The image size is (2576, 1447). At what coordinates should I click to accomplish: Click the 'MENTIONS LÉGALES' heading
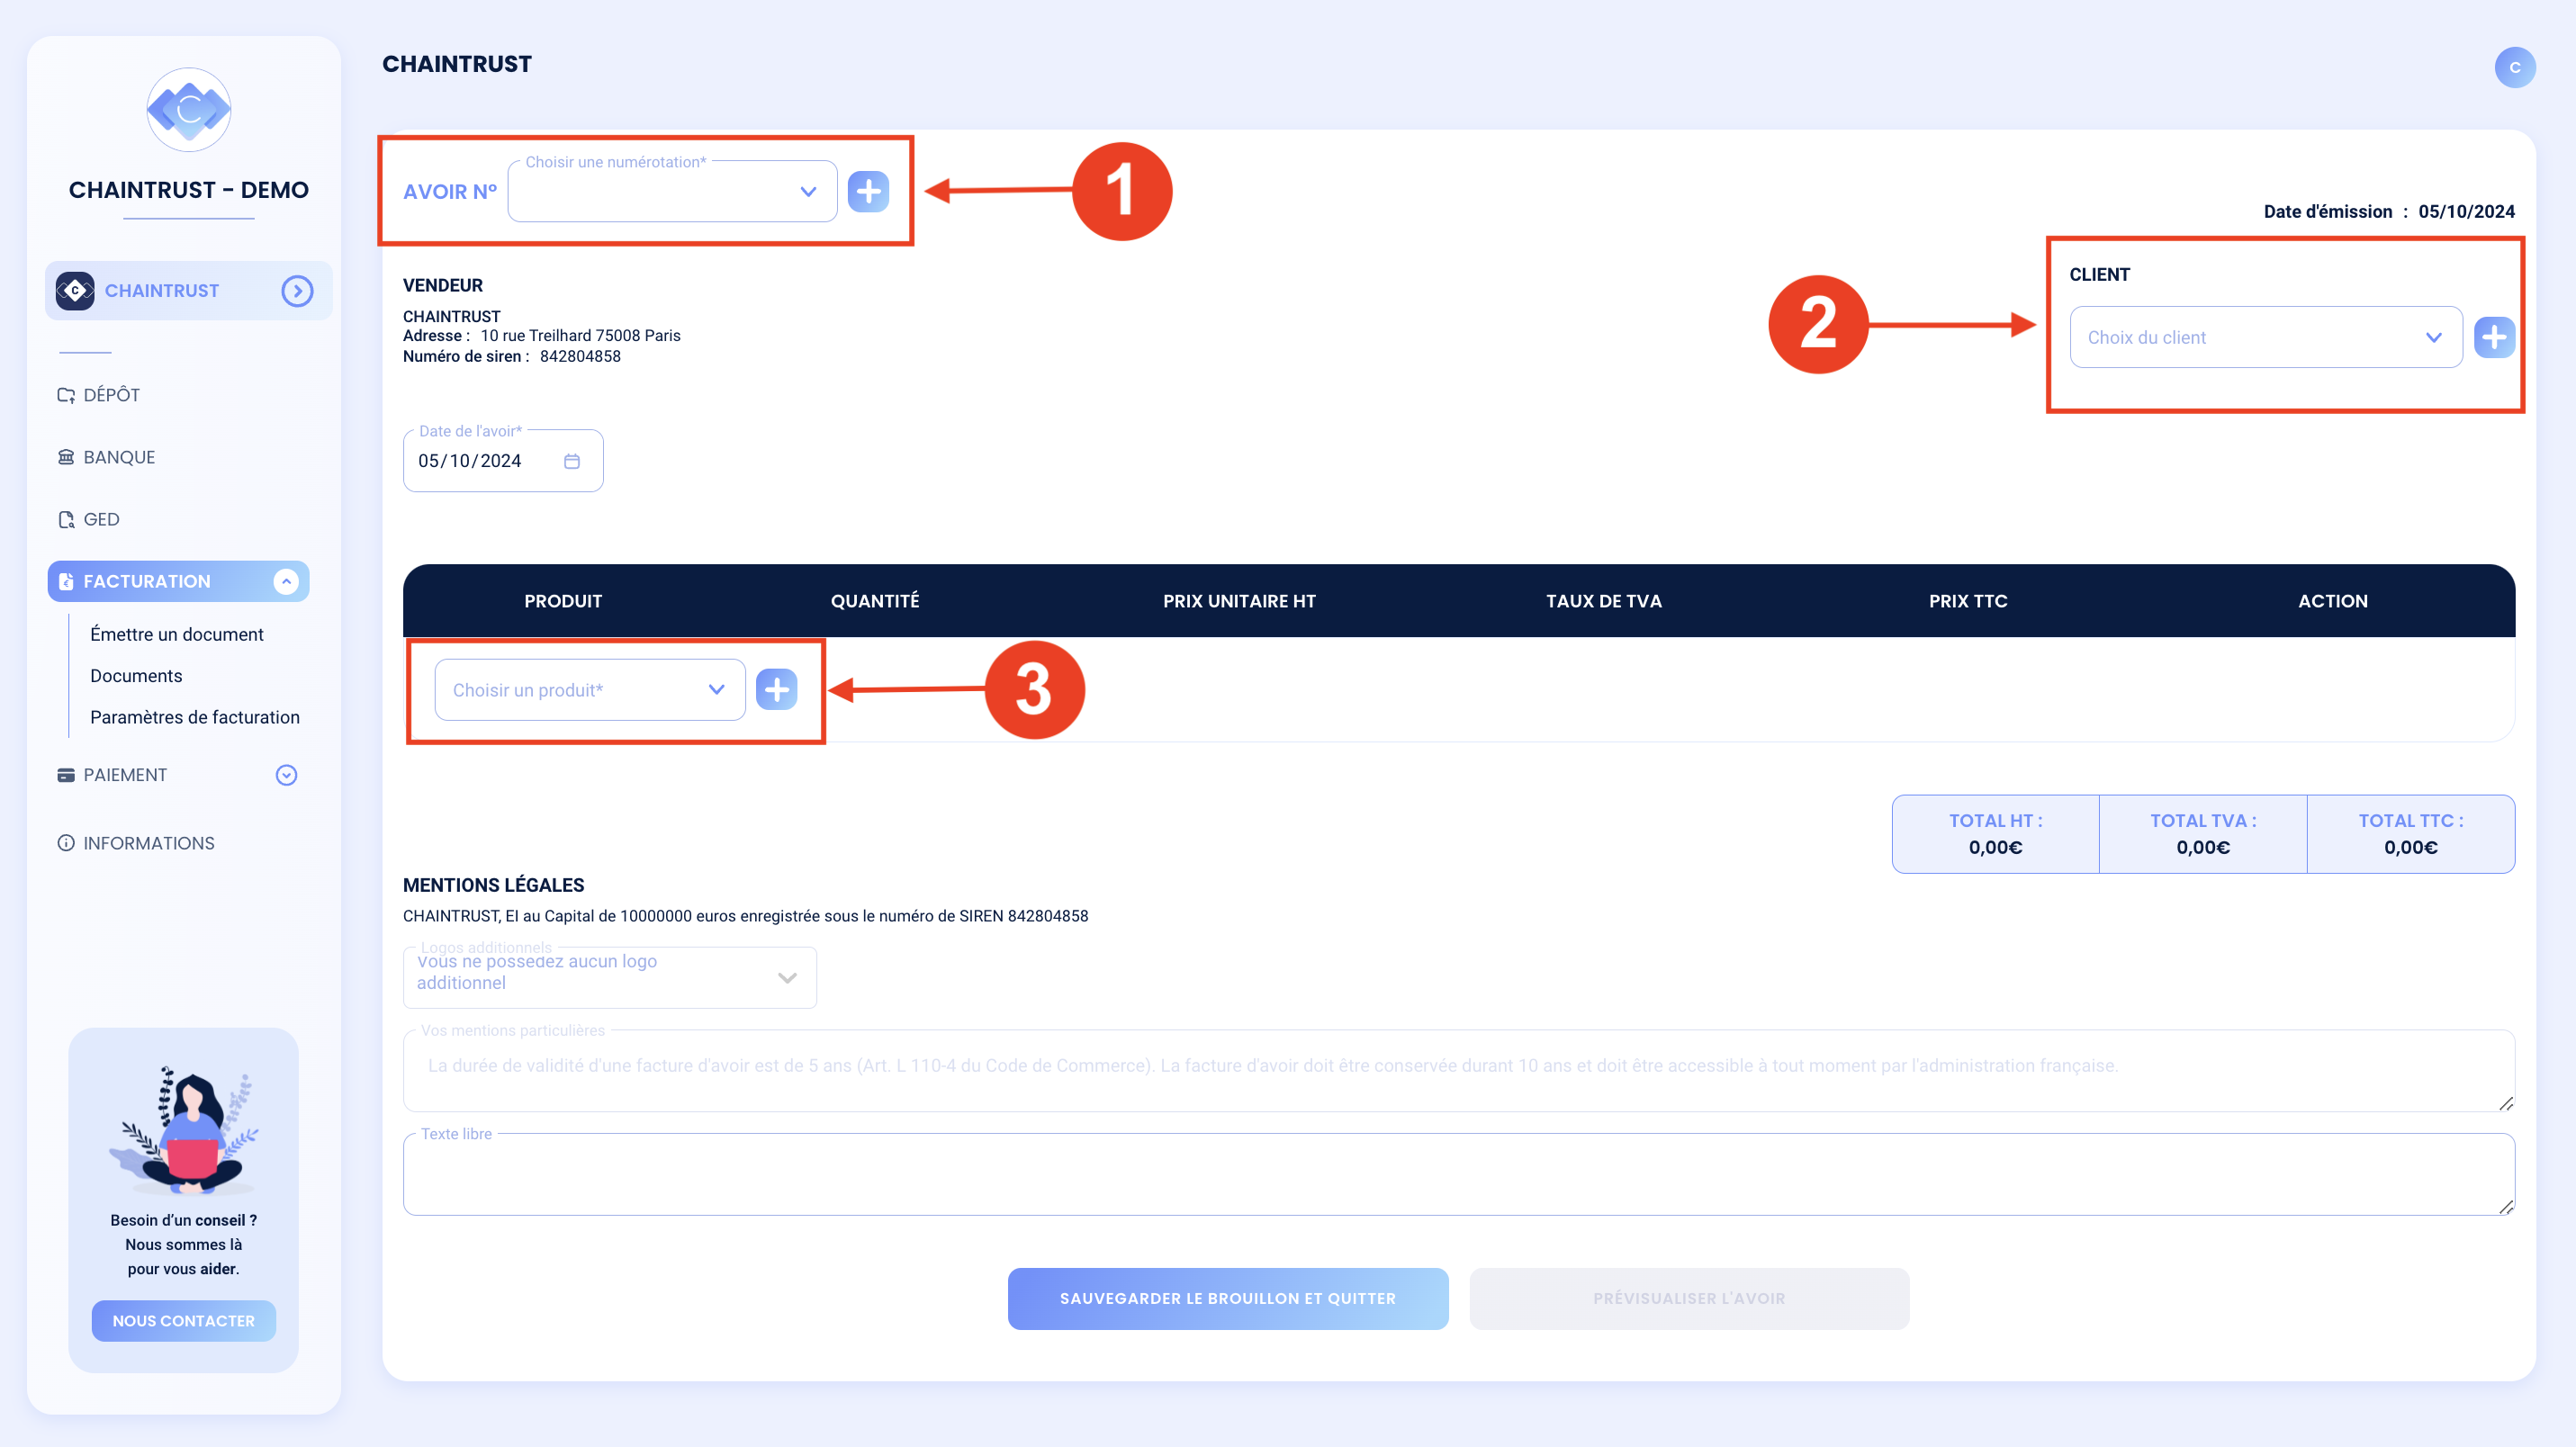(494, 885)
